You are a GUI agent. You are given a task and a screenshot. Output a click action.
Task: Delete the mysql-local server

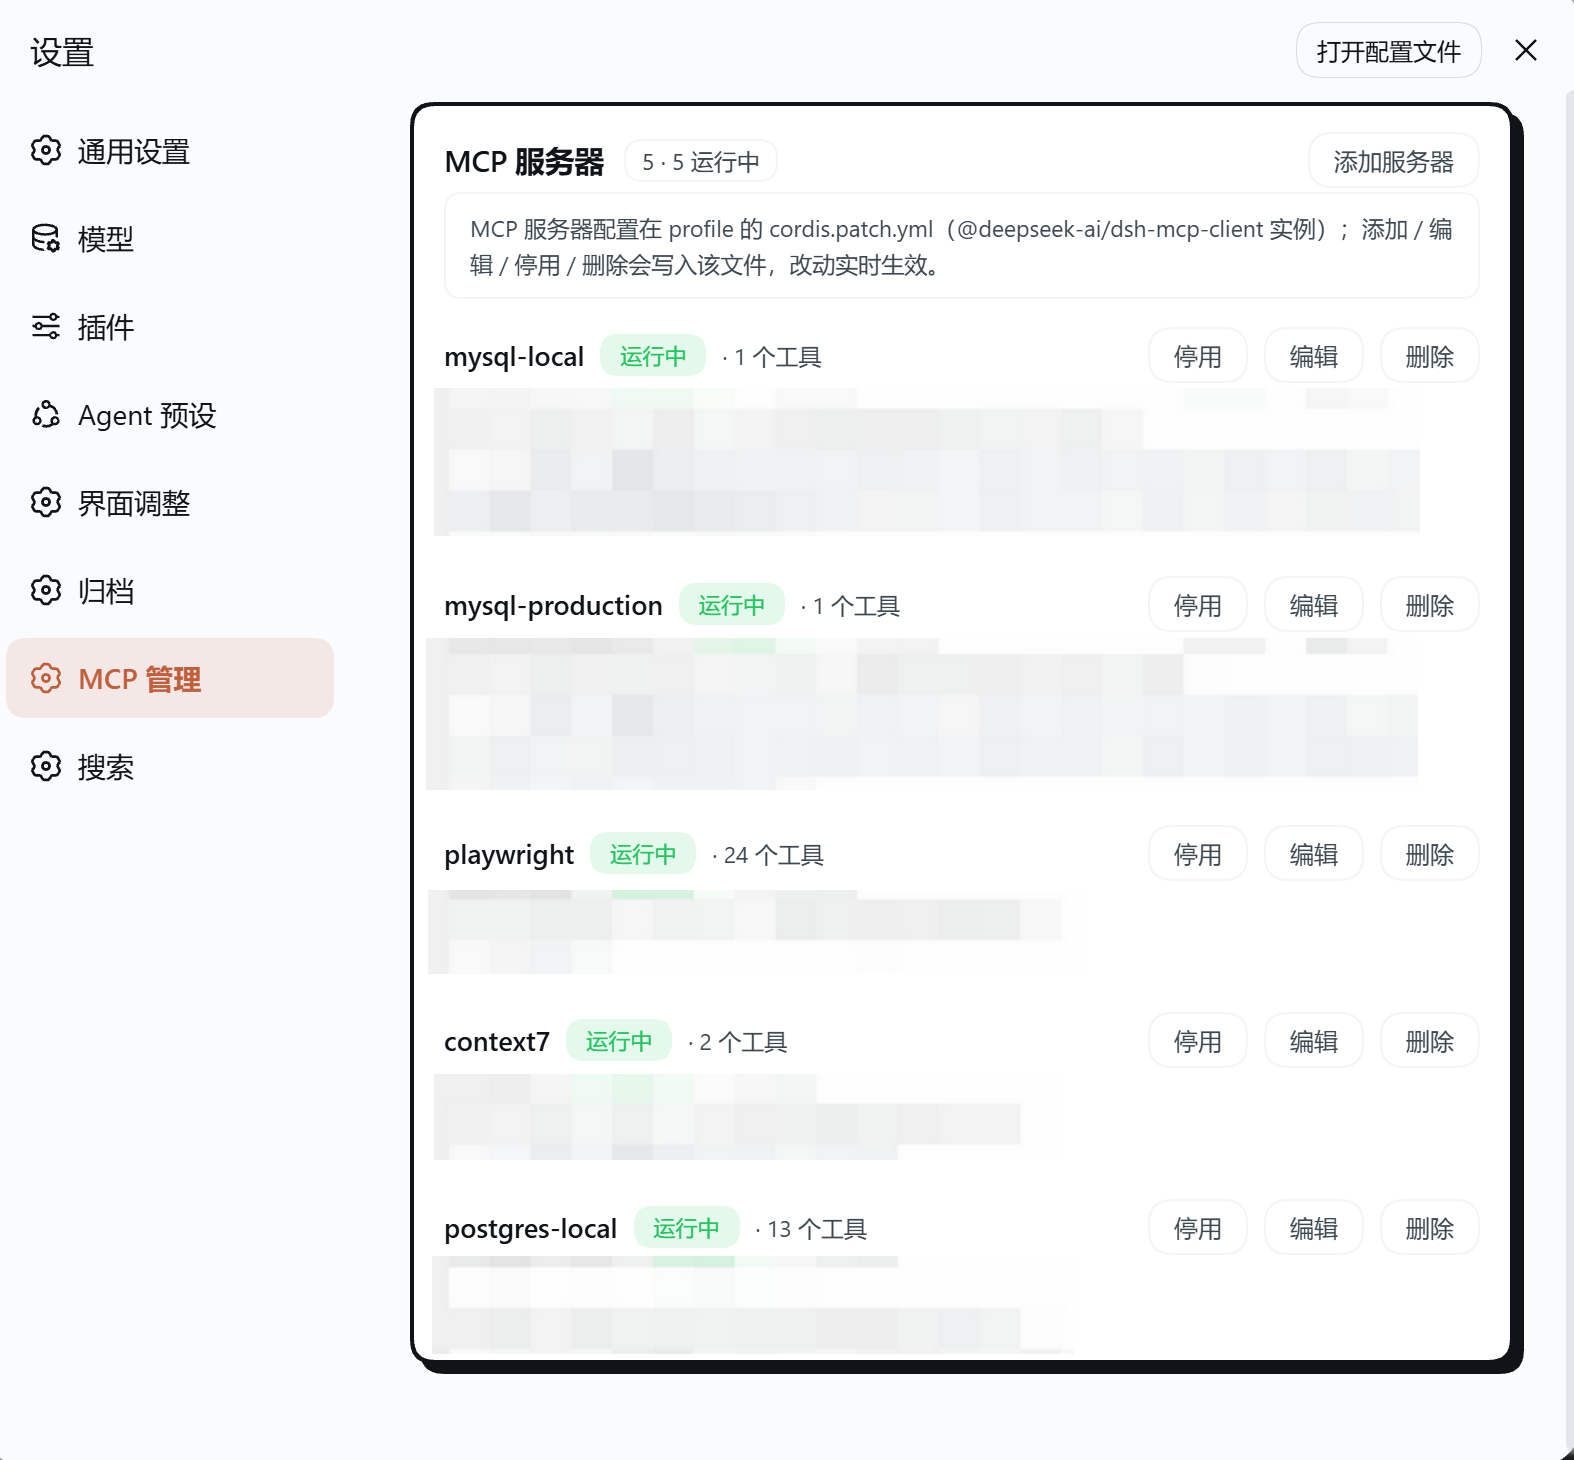(x=1430, y=356)
